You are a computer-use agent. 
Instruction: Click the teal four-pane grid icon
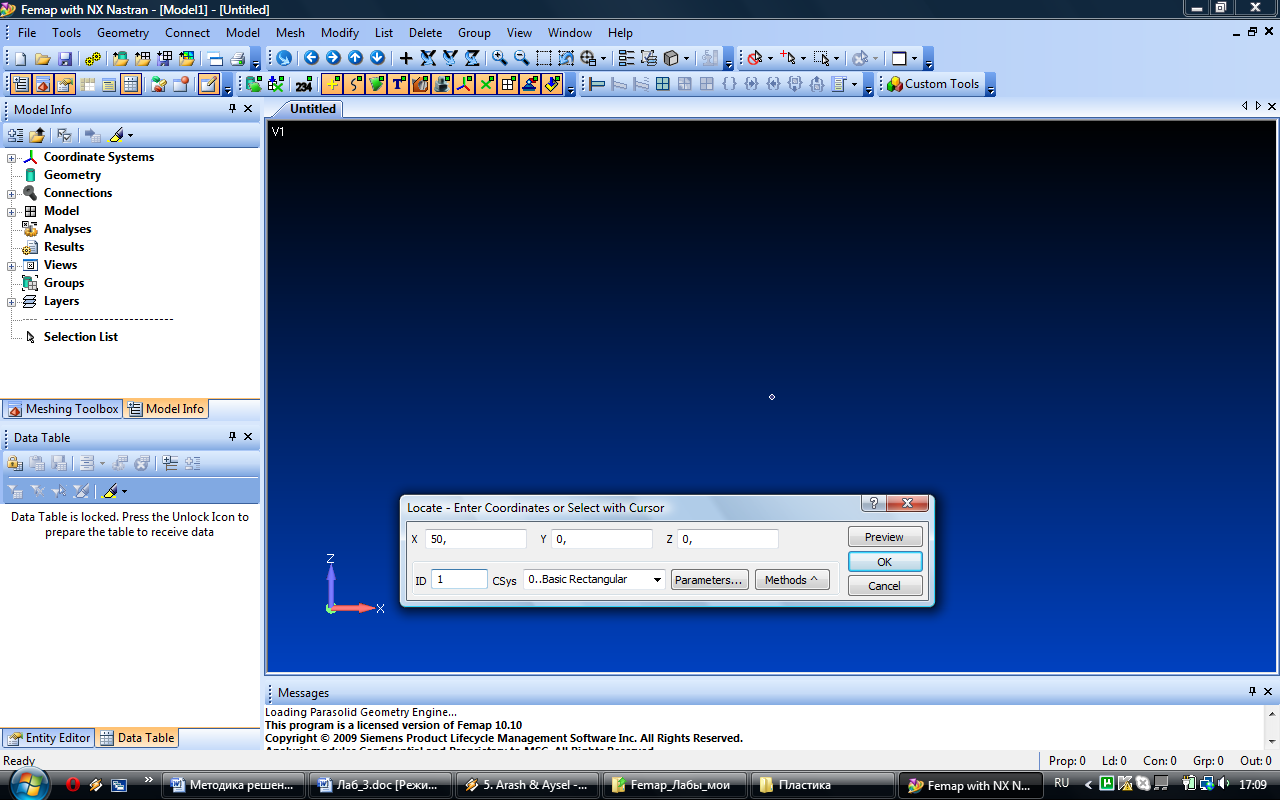click(662, 84)
